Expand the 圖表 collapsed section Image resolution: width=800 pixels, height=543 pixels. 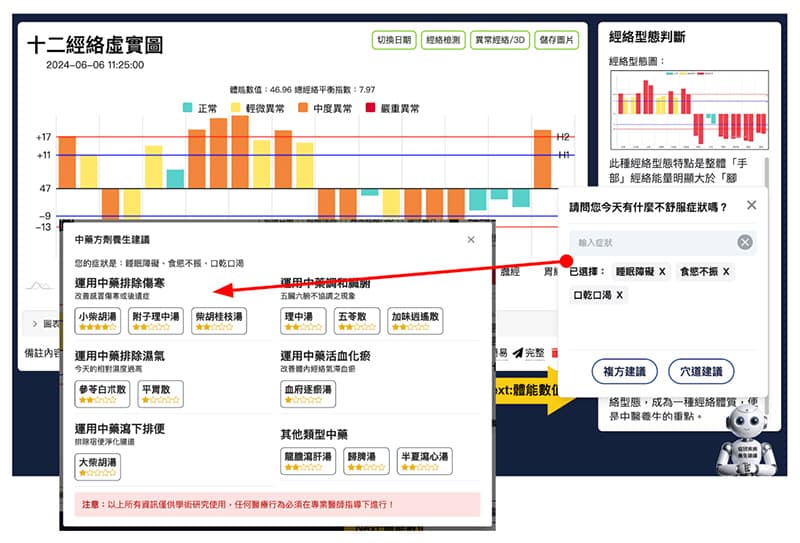click(x=38, y=324)
